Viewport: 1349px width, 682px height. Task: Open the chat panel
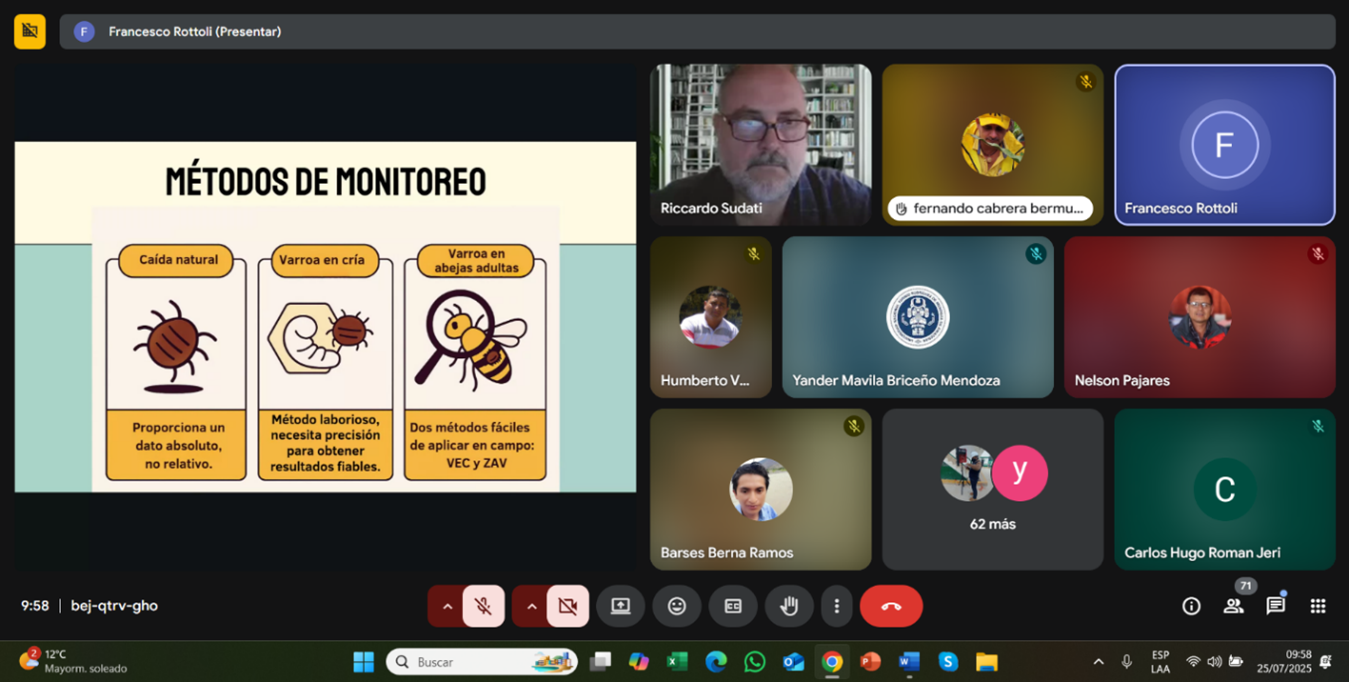coord(1275,606)
